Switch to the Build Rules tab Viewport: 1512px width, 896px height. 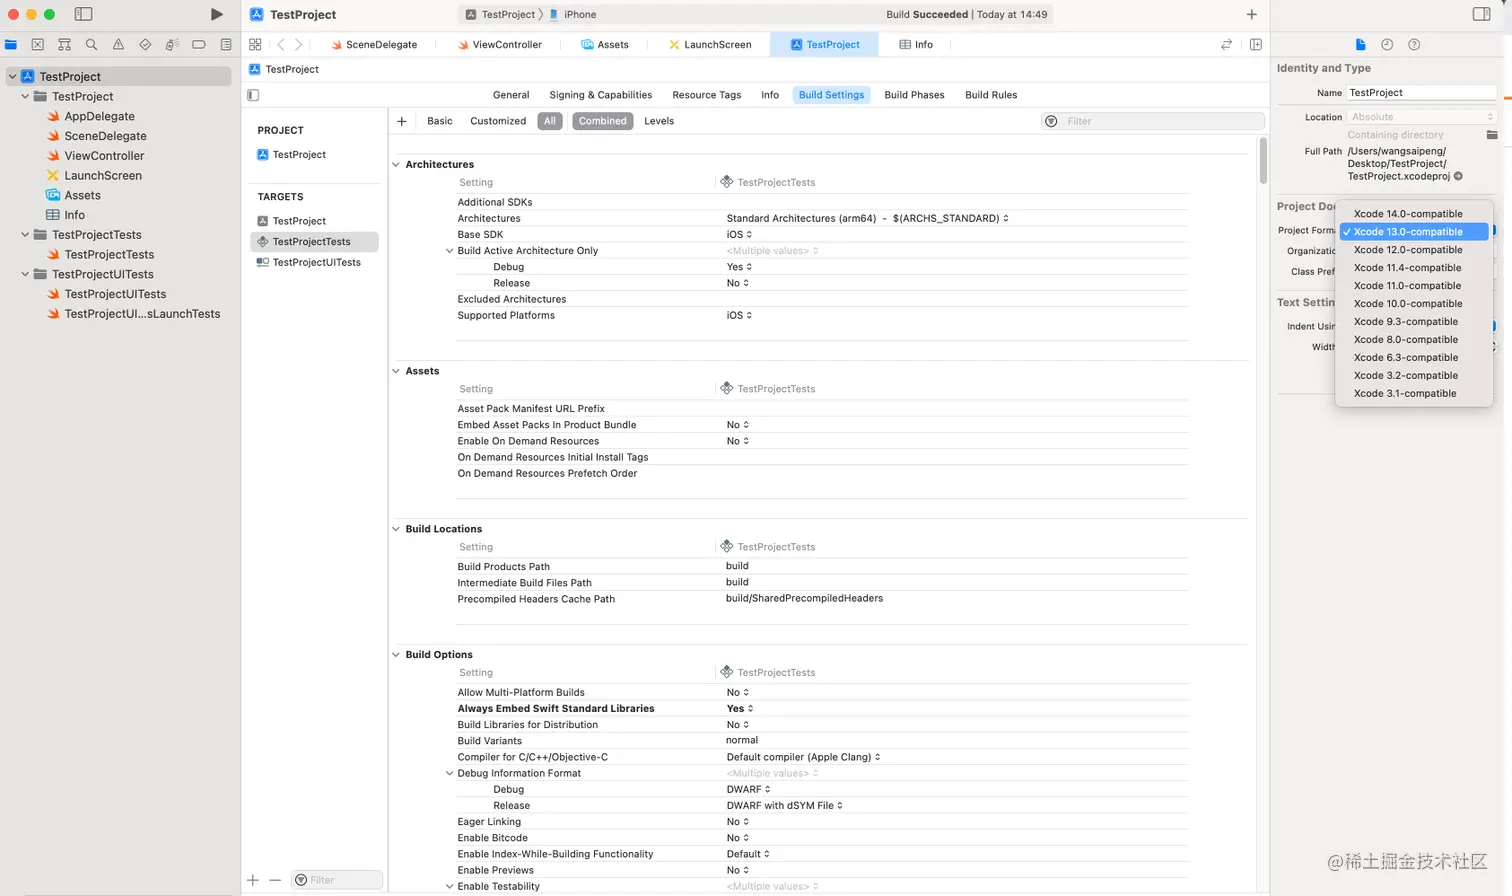[x=991, y=95]
